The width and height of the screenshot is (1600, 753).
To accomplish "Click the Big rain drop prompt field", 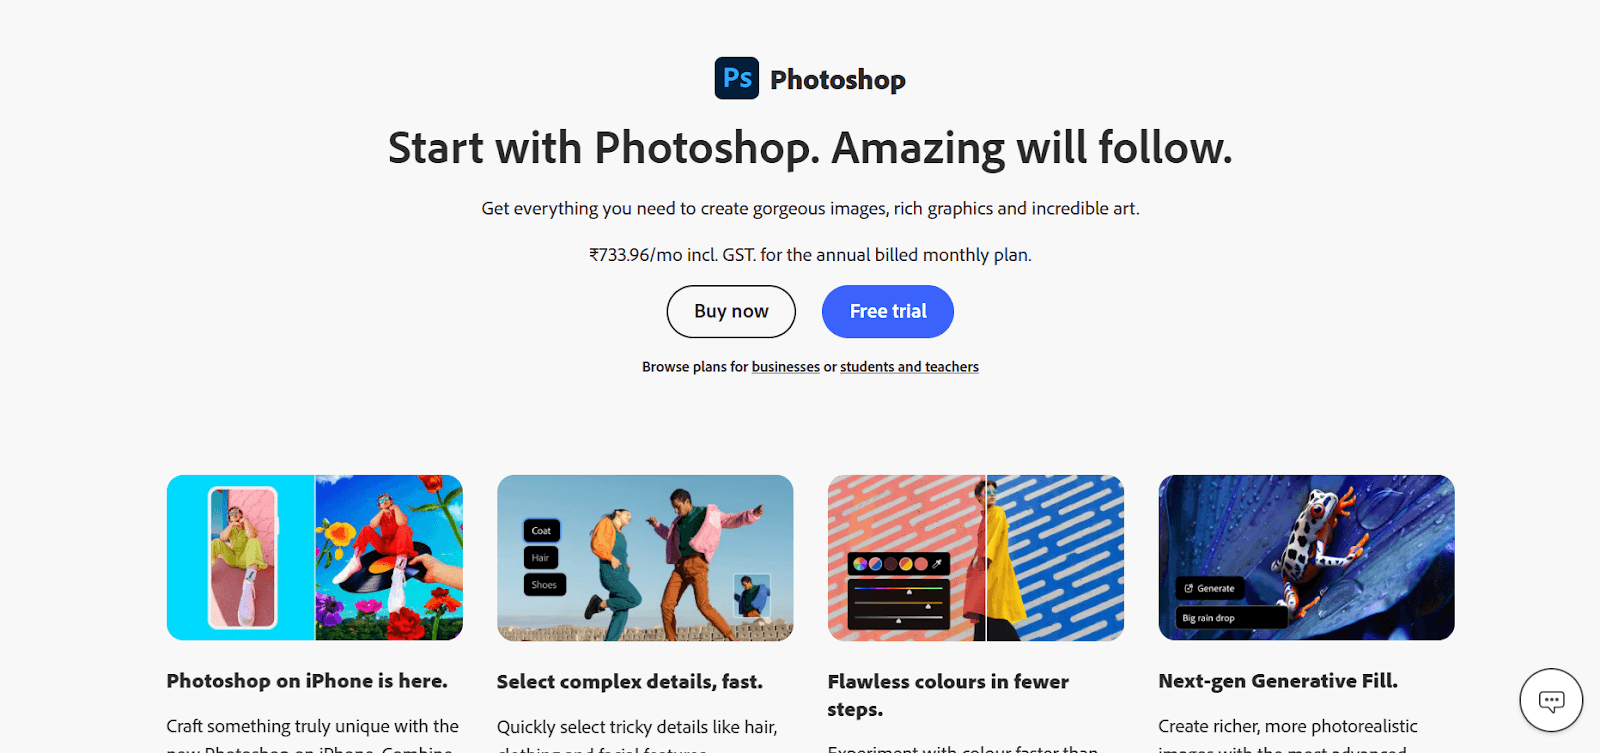I will (1231, 618).
